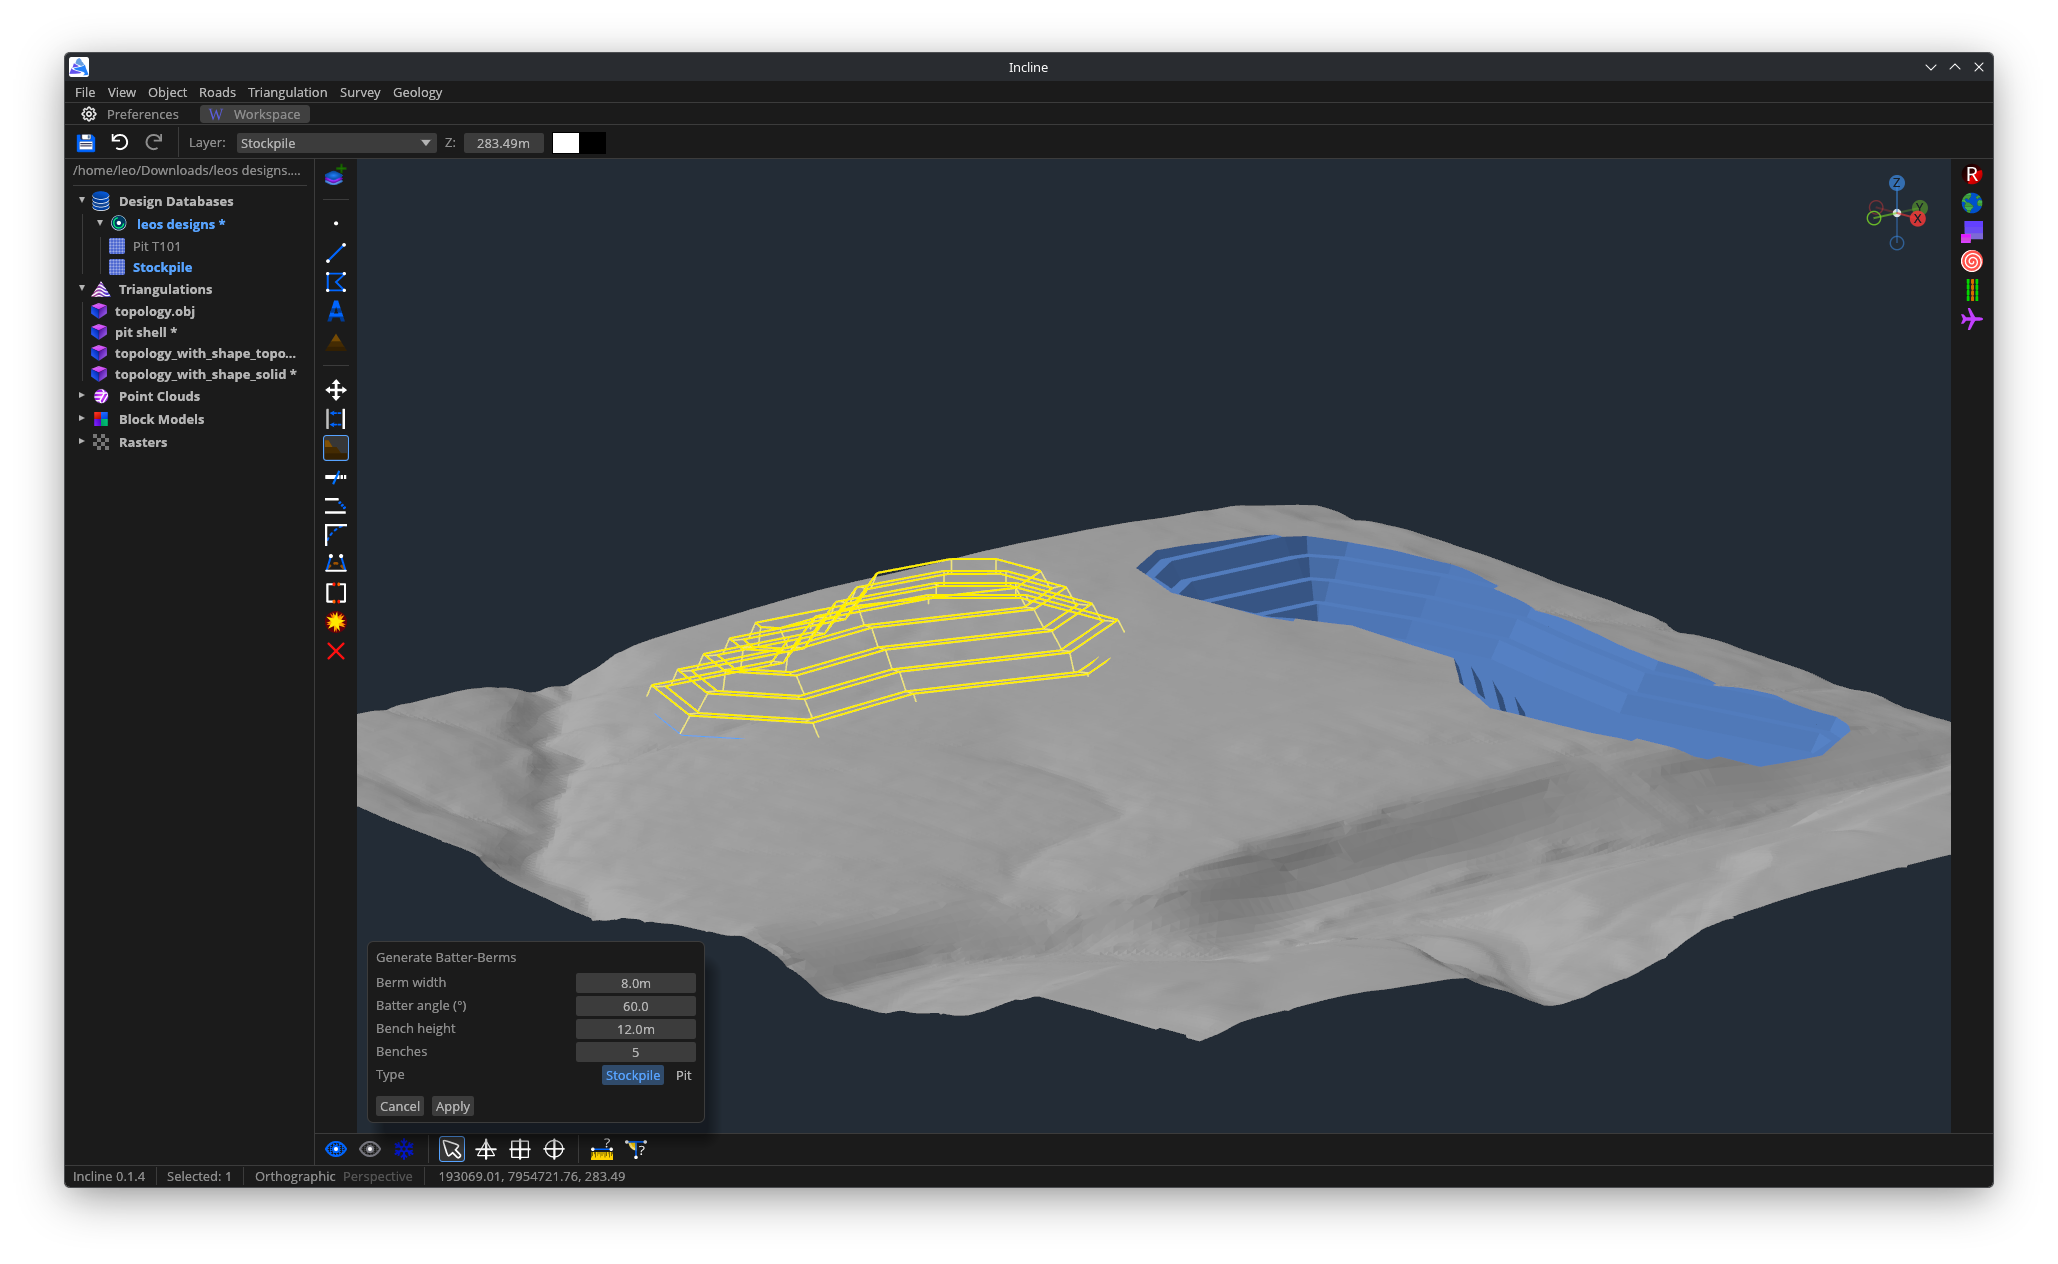Switch to Perspective view mode
The image size is (2058, 1264).
378,1177
